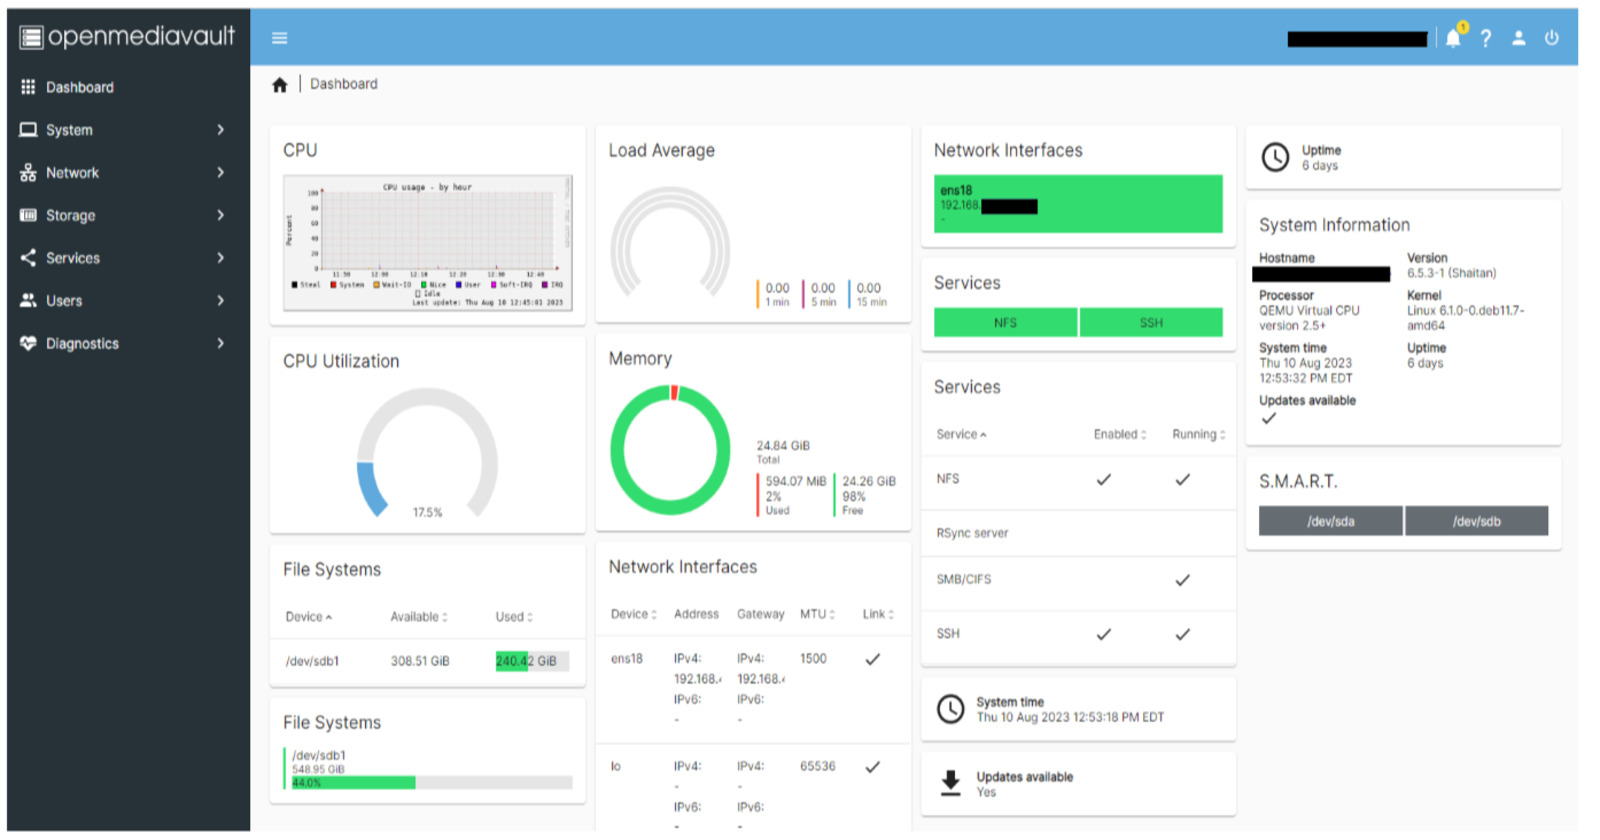Click the Dashboard grid icon in sidebar
Image resolution: width=1600 pixels, height=840 pixels.
(28, 87)
